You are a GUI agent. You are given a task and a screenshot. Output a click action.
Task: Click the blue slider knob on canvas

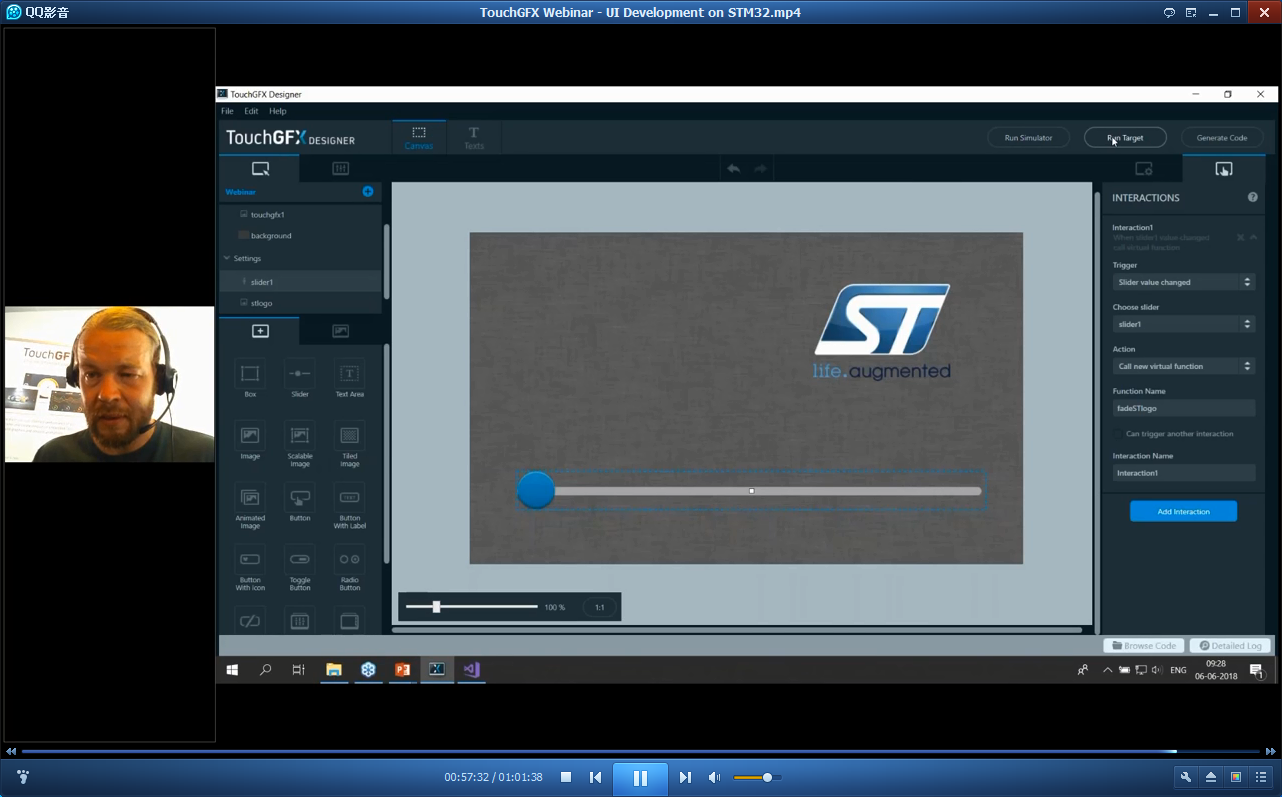[x=536, y=490]
